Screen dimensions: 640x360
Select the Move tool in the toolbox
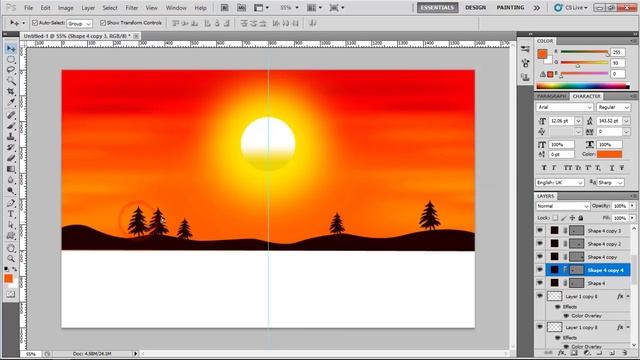[11, 49]
